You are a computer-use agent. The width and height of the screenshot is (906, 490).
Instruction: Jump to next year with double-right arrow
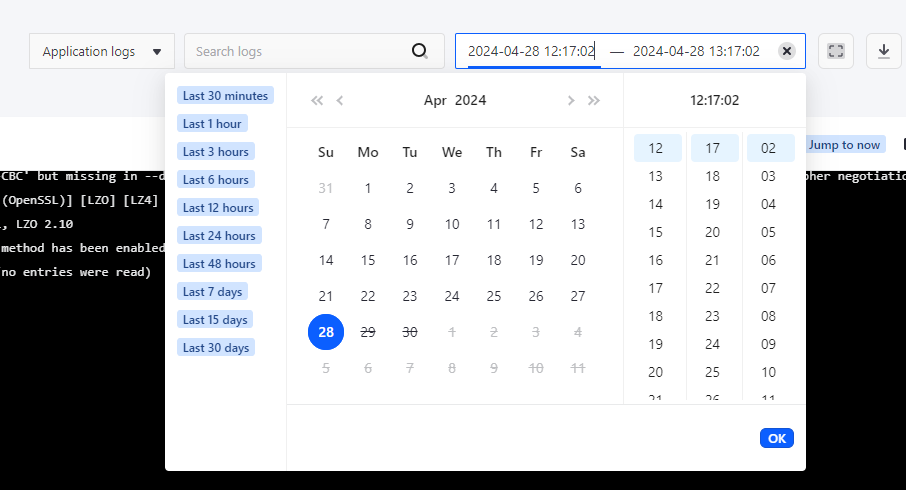(594, 100)
